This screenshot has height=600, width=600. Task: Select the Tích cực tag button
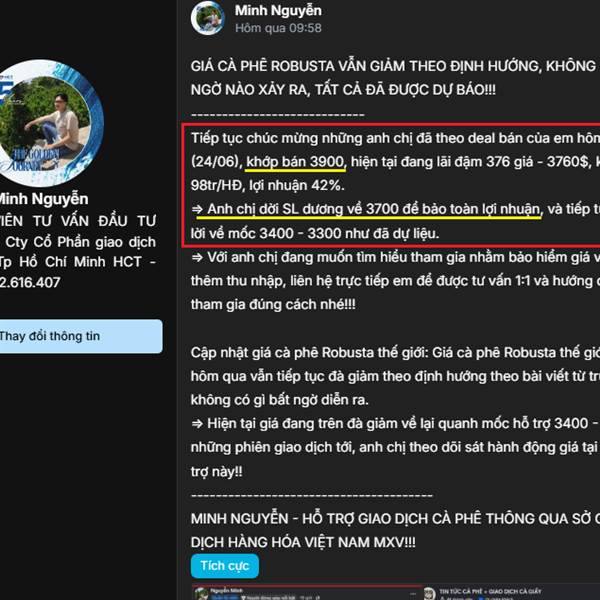click(x=225, y=566)
